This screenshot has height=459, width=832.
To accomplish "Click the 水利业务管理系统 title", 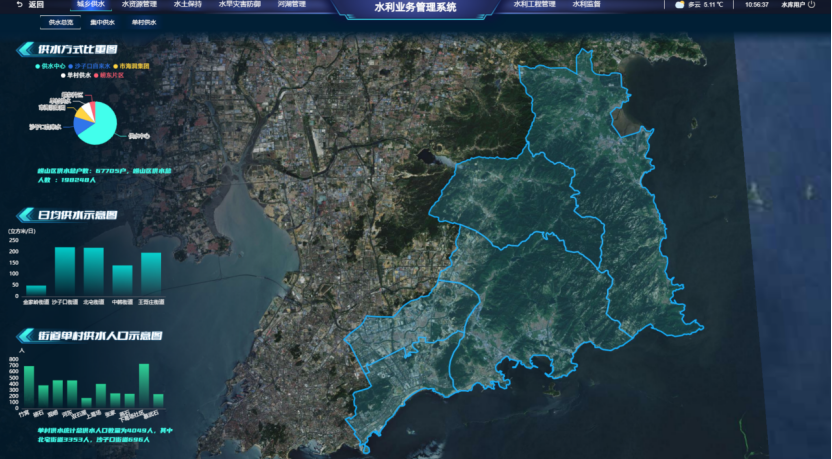I will (415, 7).
